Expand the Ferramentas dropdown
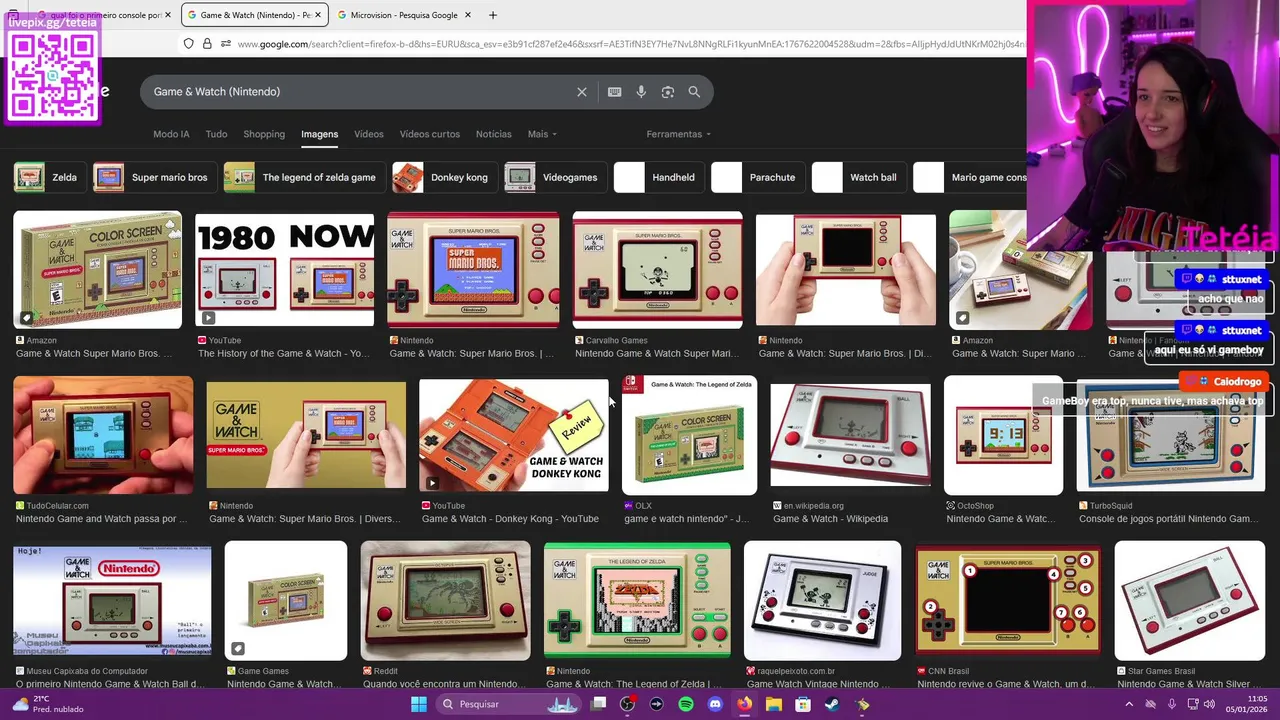 tap(679, 134)
